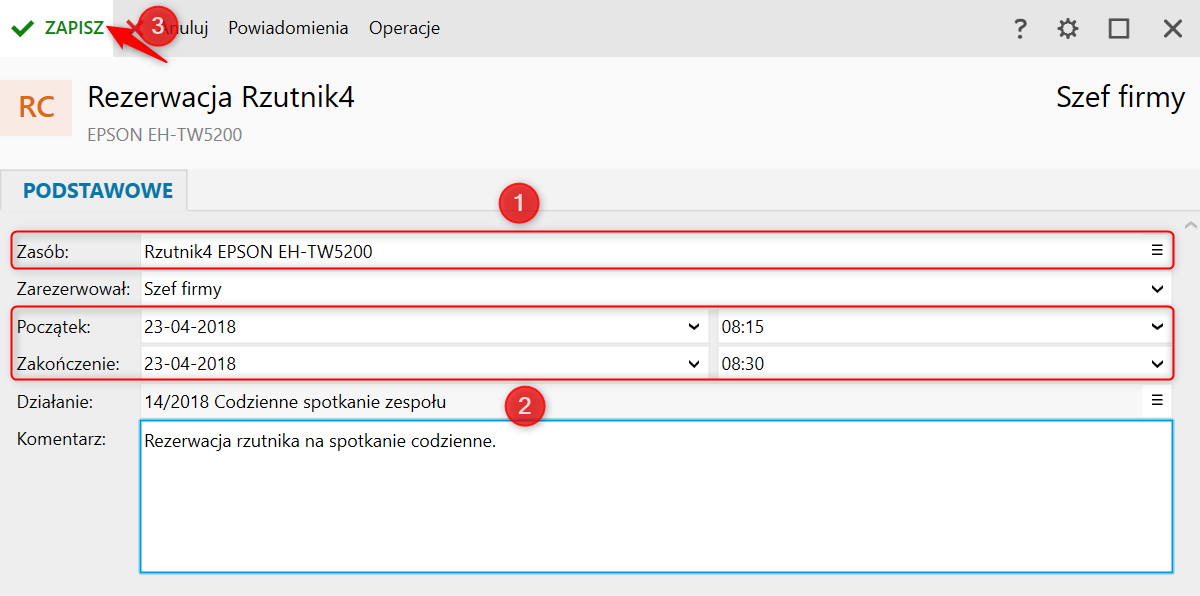Switch to the PODSTAWOWE tab
The image size is (1200, 596).
(x=98, y=190)
